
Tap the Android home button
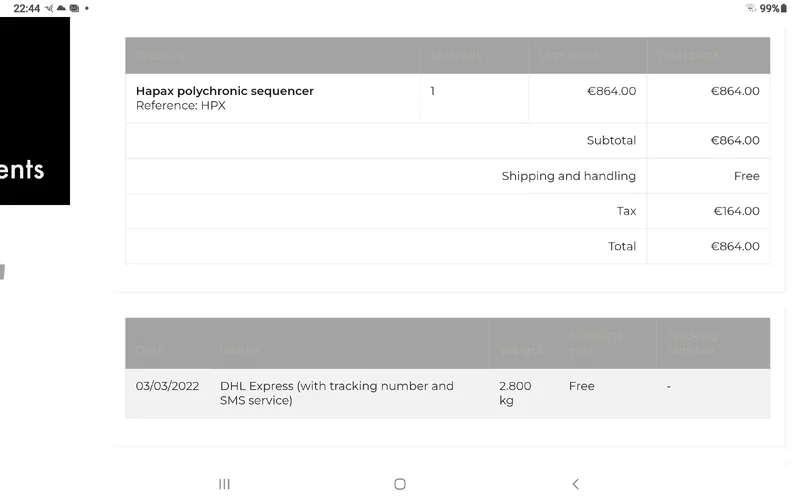(x=400, y=484)
